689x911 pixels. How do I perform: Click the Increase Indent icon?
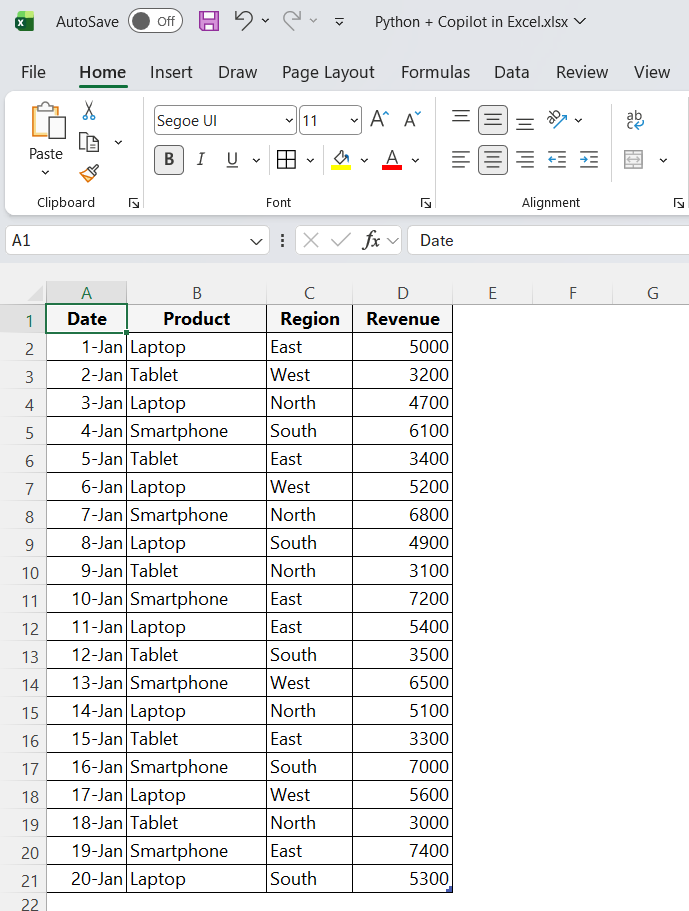click(588, 159)
